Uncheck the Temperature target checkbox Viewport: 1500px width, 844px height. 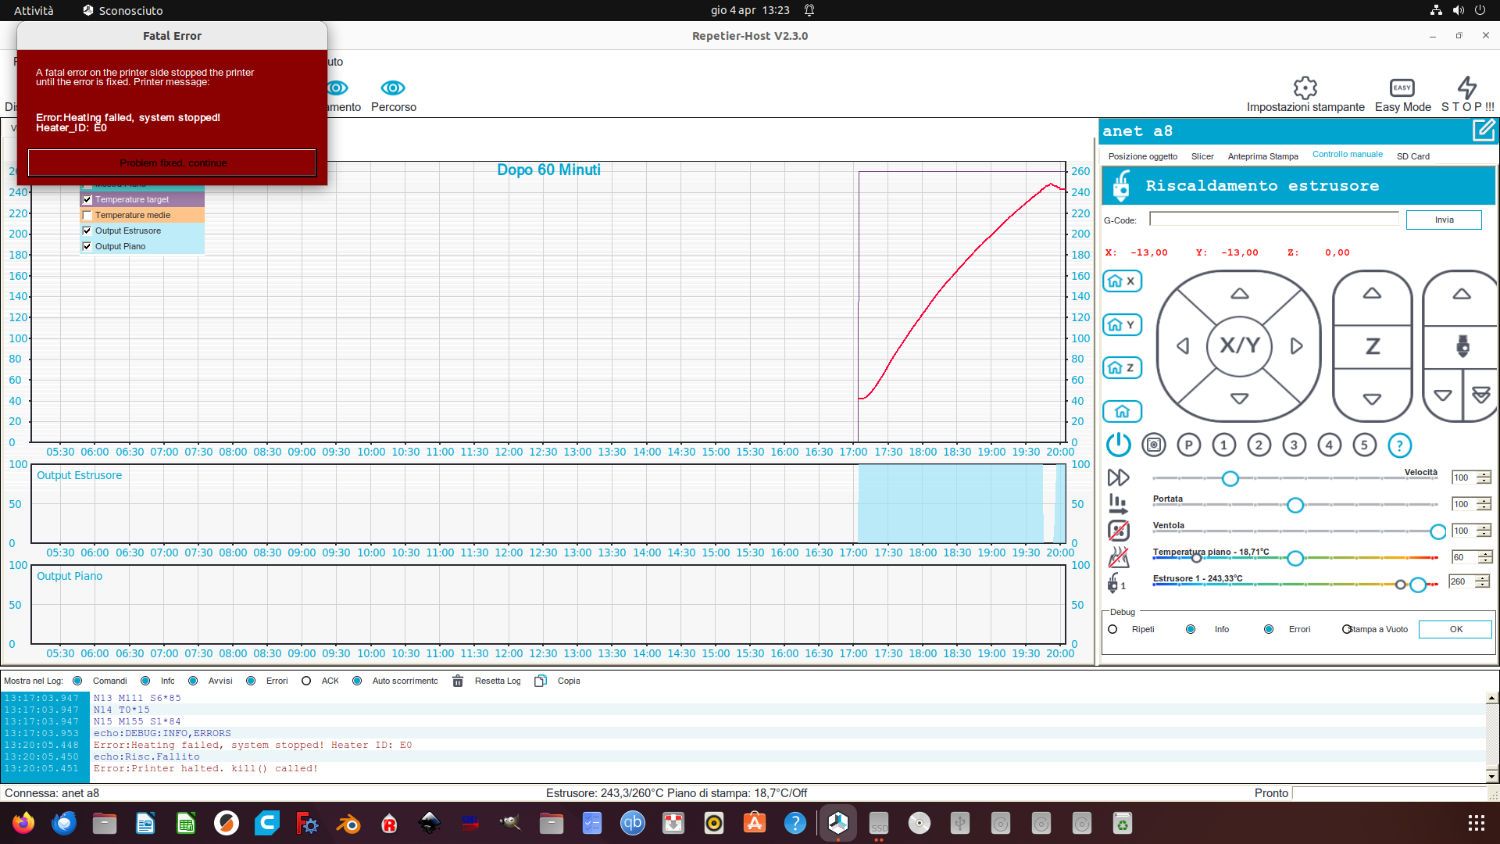pyautogui.click(x=87, y=200)
